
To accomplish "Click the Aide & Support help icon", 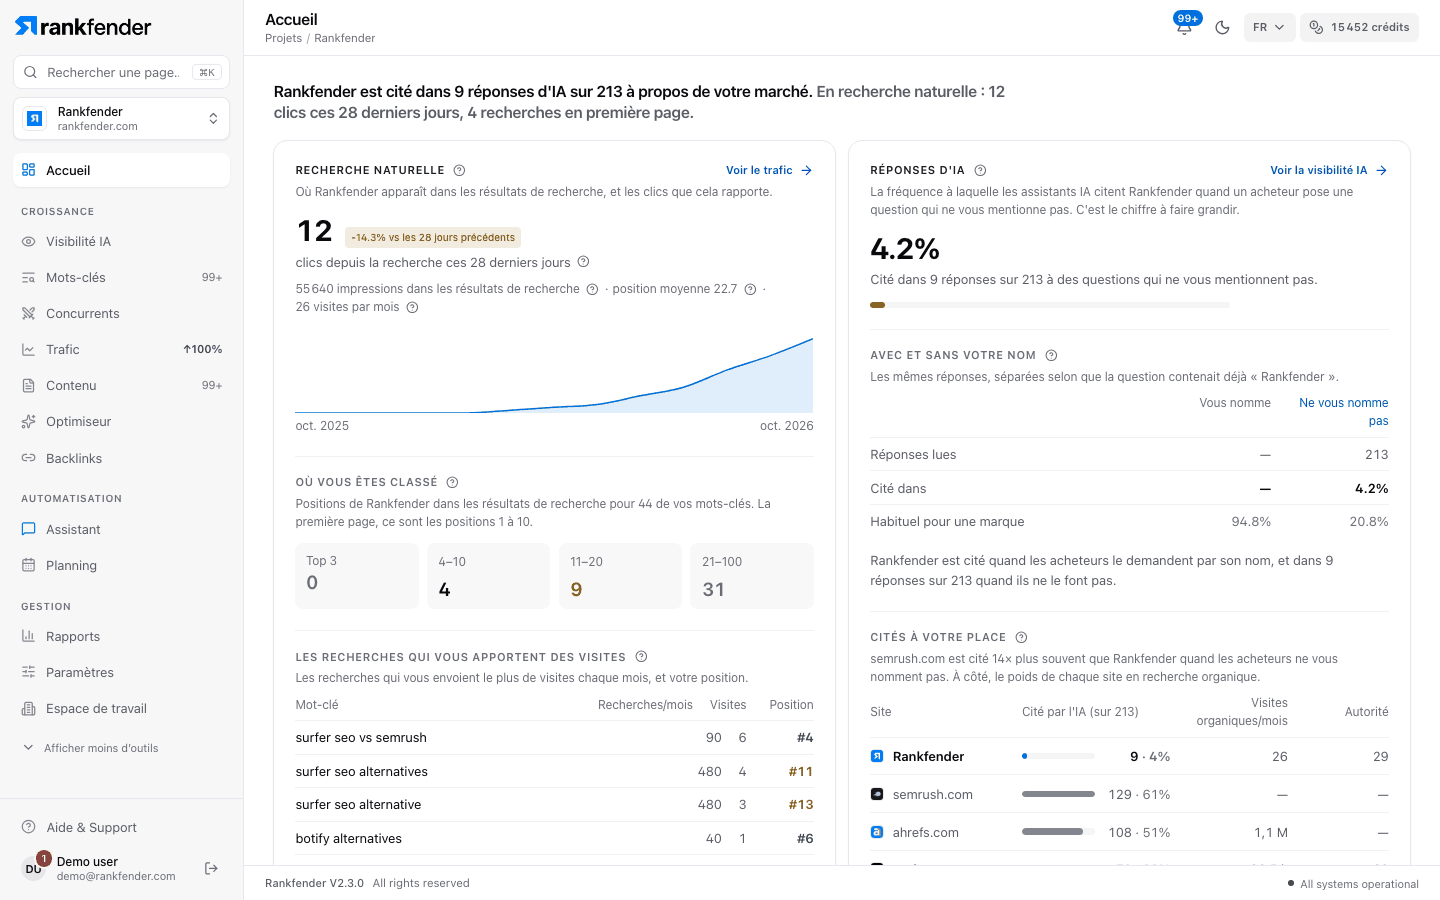I will pyautogui.click(x=29, y=827).
